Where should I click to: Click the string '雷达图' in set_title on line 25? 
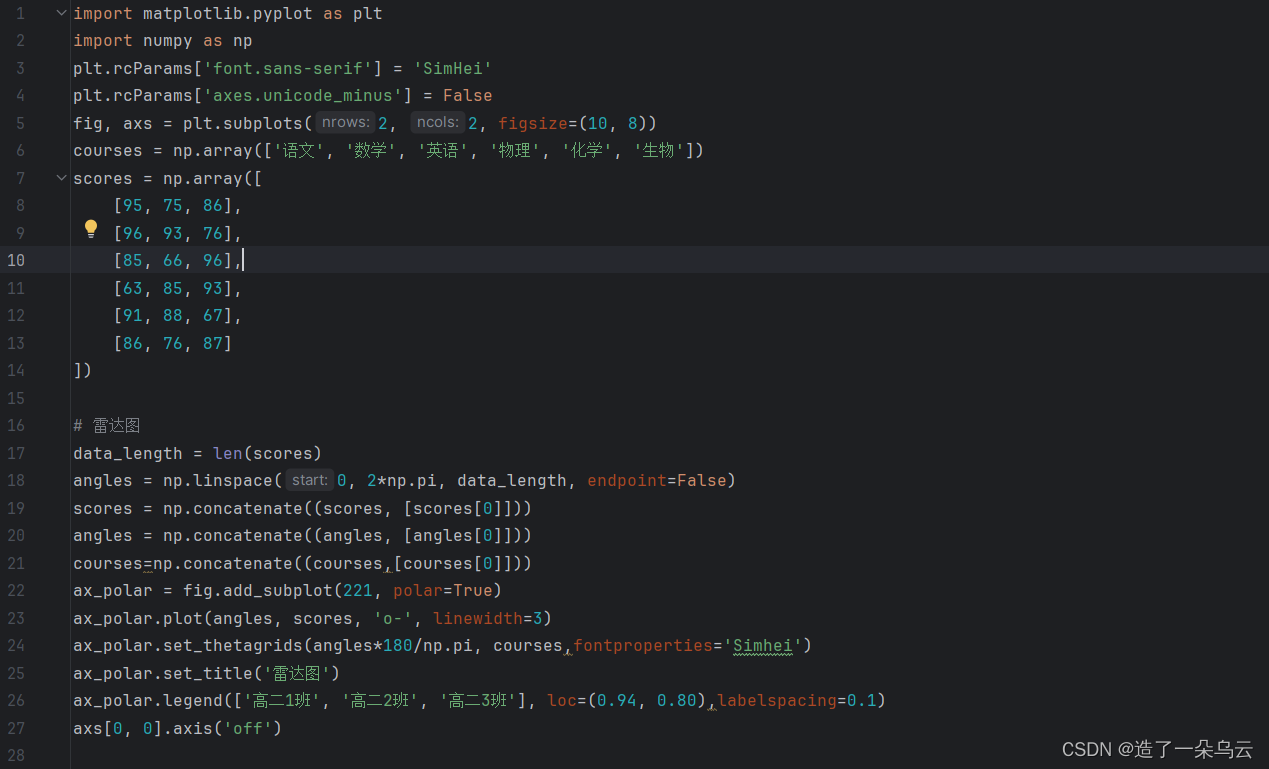297,673
